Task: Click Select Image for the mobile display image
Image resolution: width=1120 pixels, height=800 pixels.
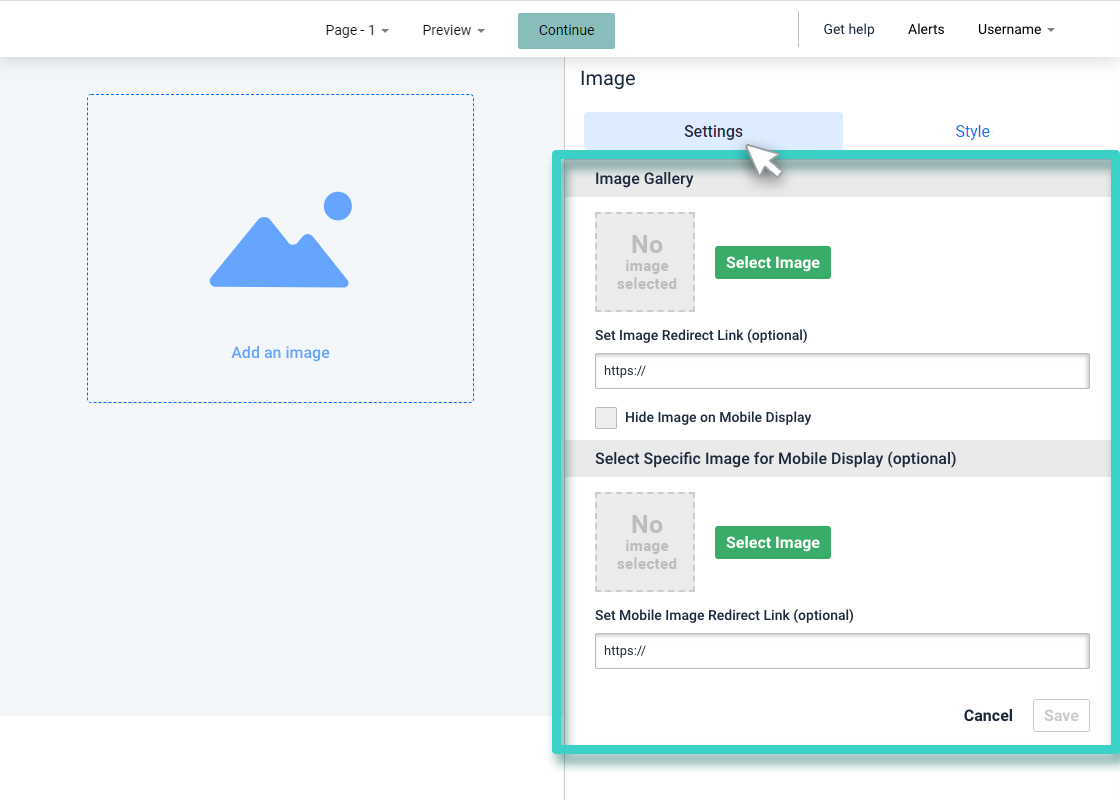Action: [x=773, y=543]
